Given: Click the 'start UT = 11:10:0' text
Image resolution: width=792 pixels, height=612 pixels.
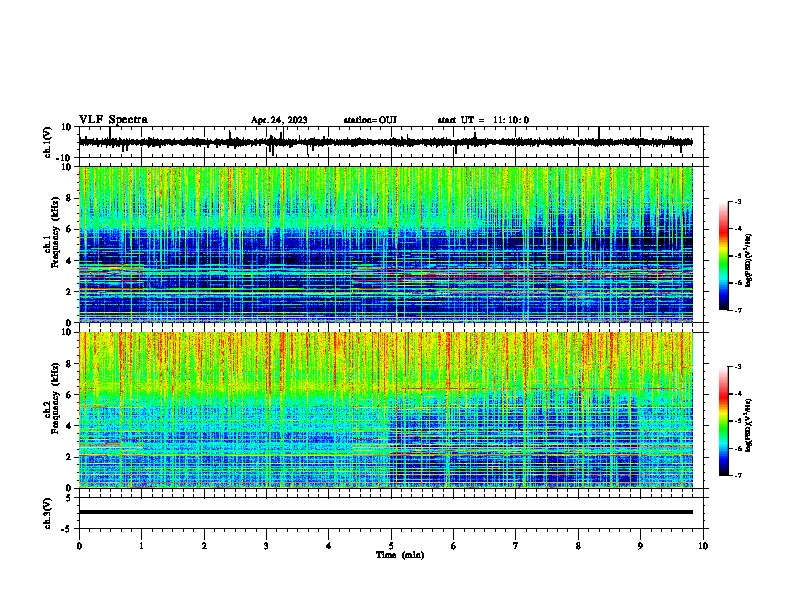Looking at the screenshot, I should pos(483,120).
